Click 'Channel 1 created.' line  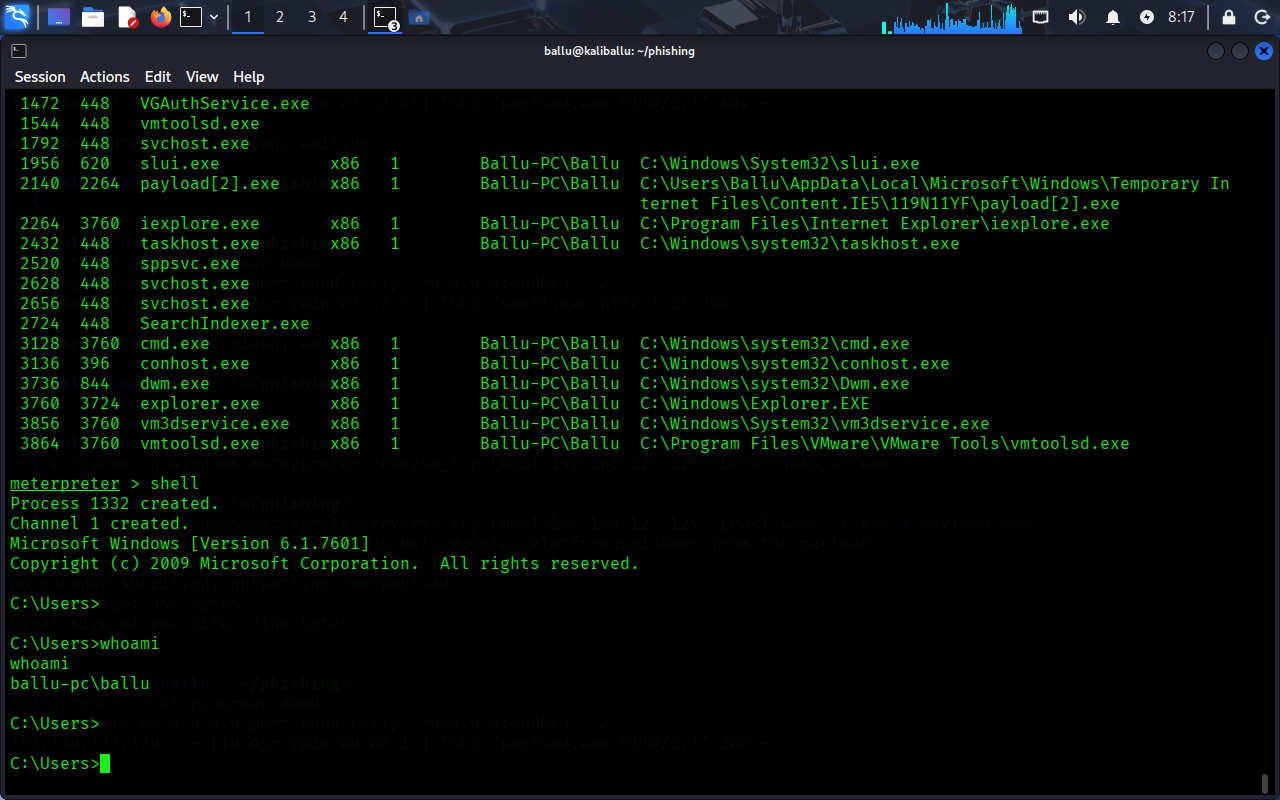pyautogui.click(x=100, y=524)
